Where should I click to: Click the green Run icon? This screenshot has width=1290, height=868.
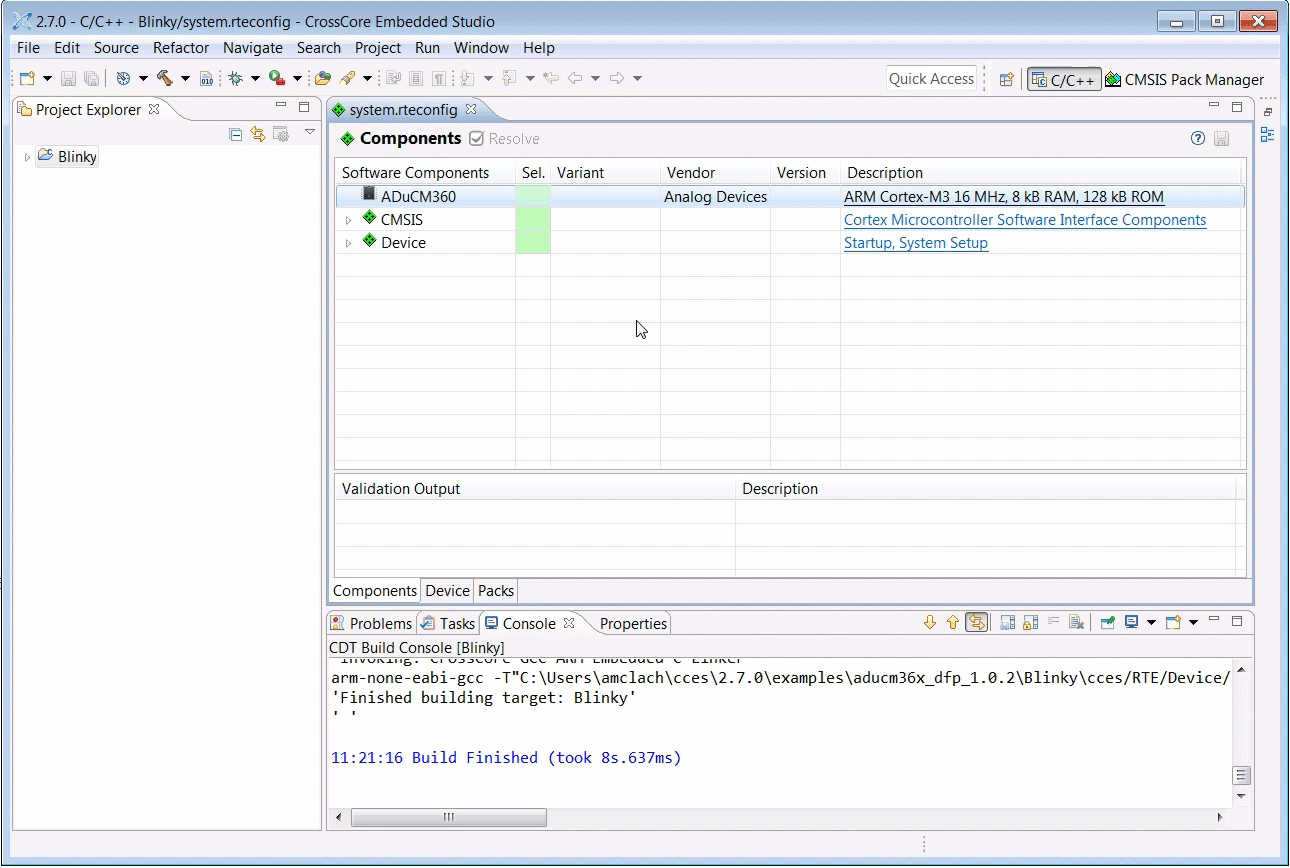277,78
